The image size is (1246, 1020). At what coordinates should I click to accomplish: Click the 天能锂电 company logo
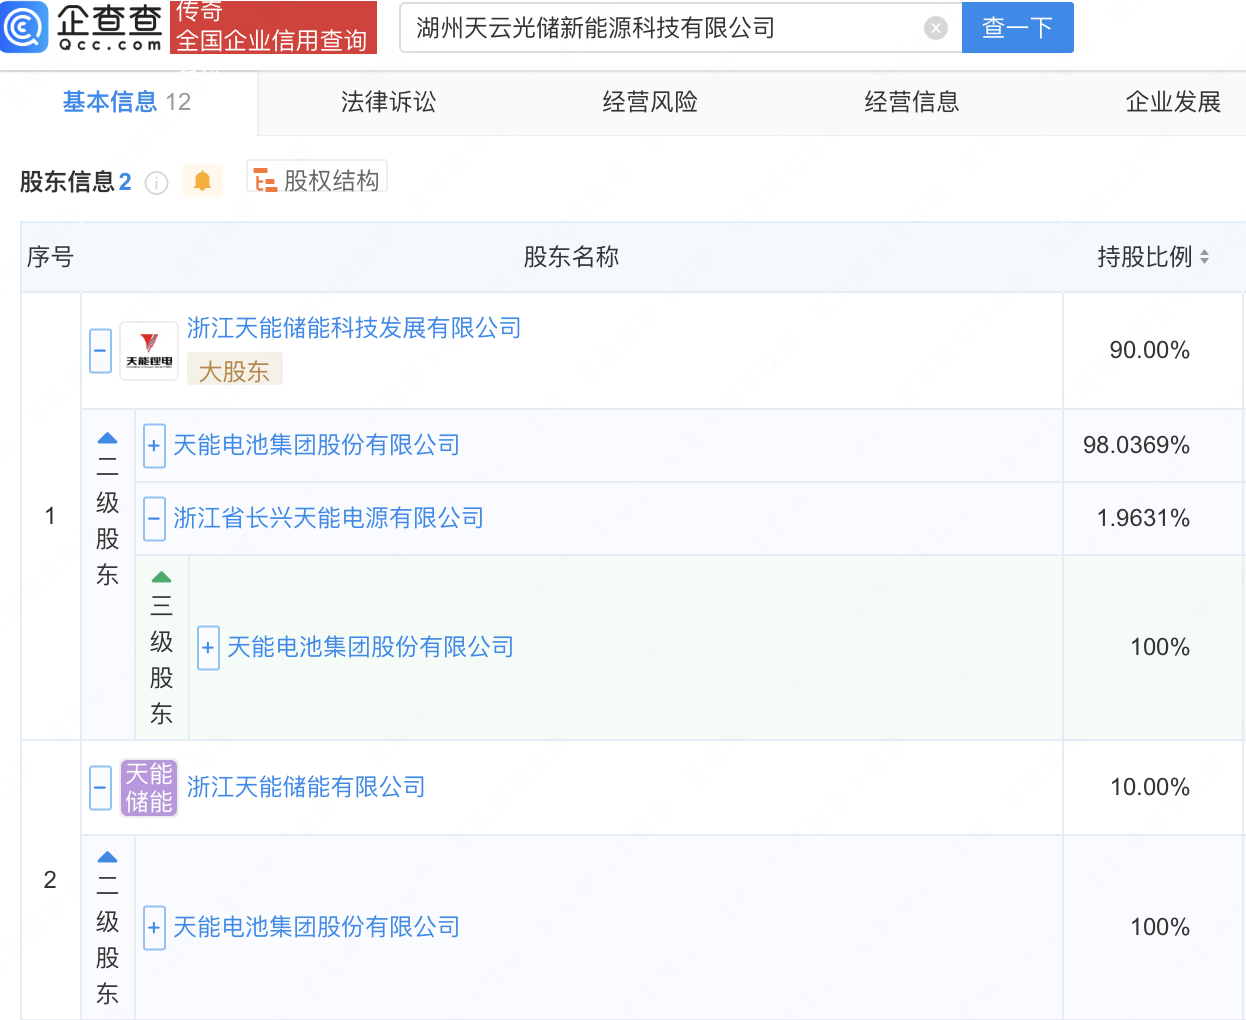(x=149, y=351)
